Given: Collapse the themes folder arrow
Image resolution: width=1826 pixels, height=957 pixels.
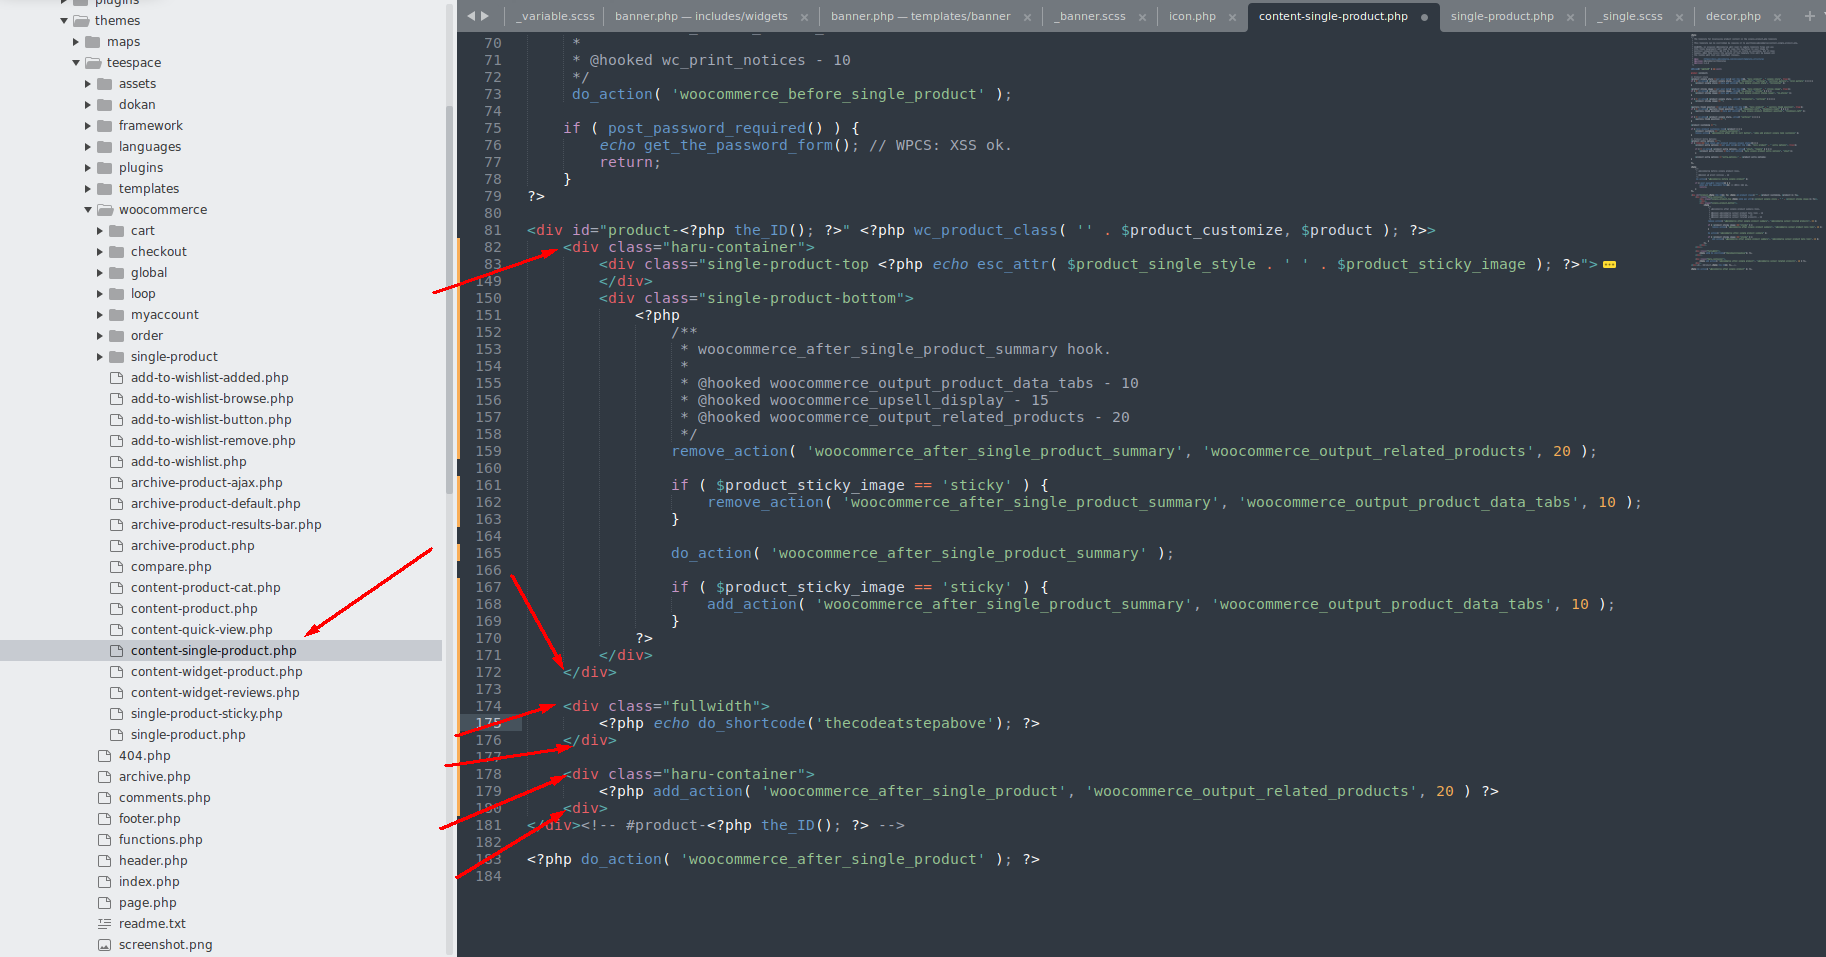Looking at the screenshot, I should pos(64,21).
